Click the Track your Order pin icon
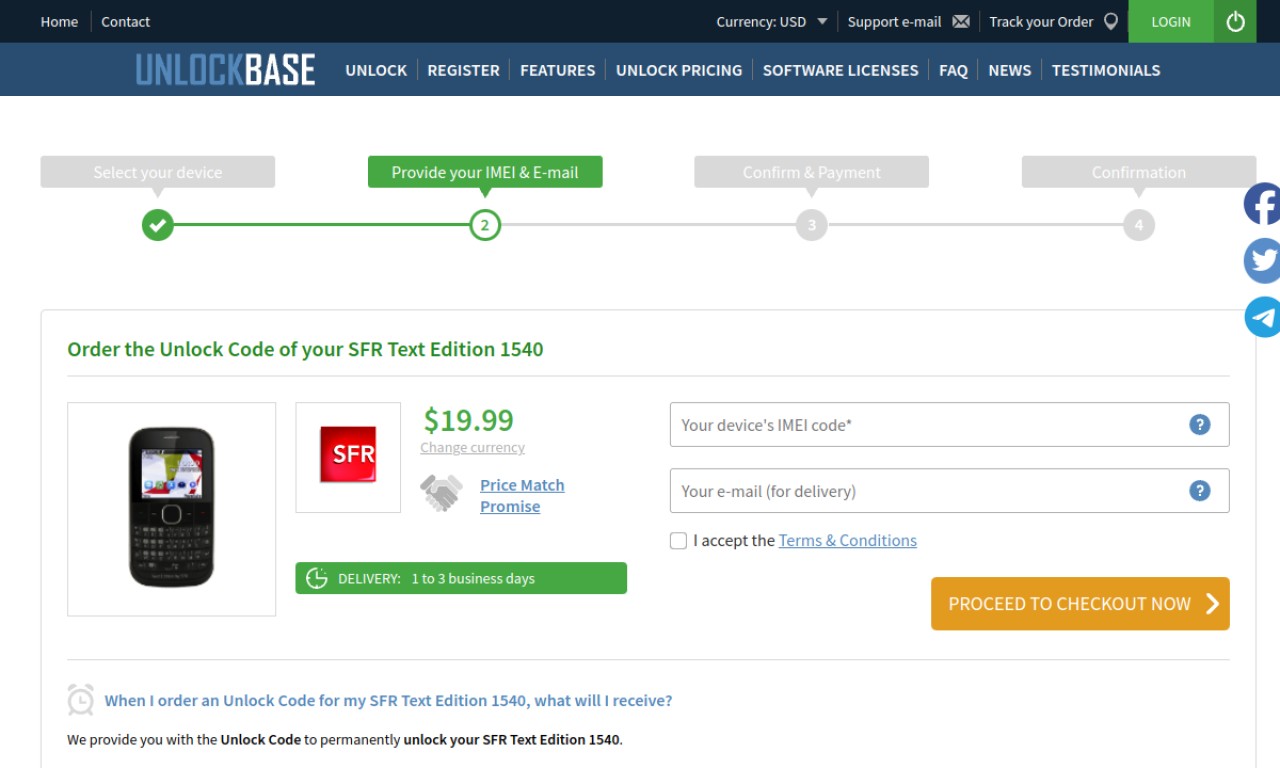1280x768 pixels. pyautogui.click(x=1110, y=21)
